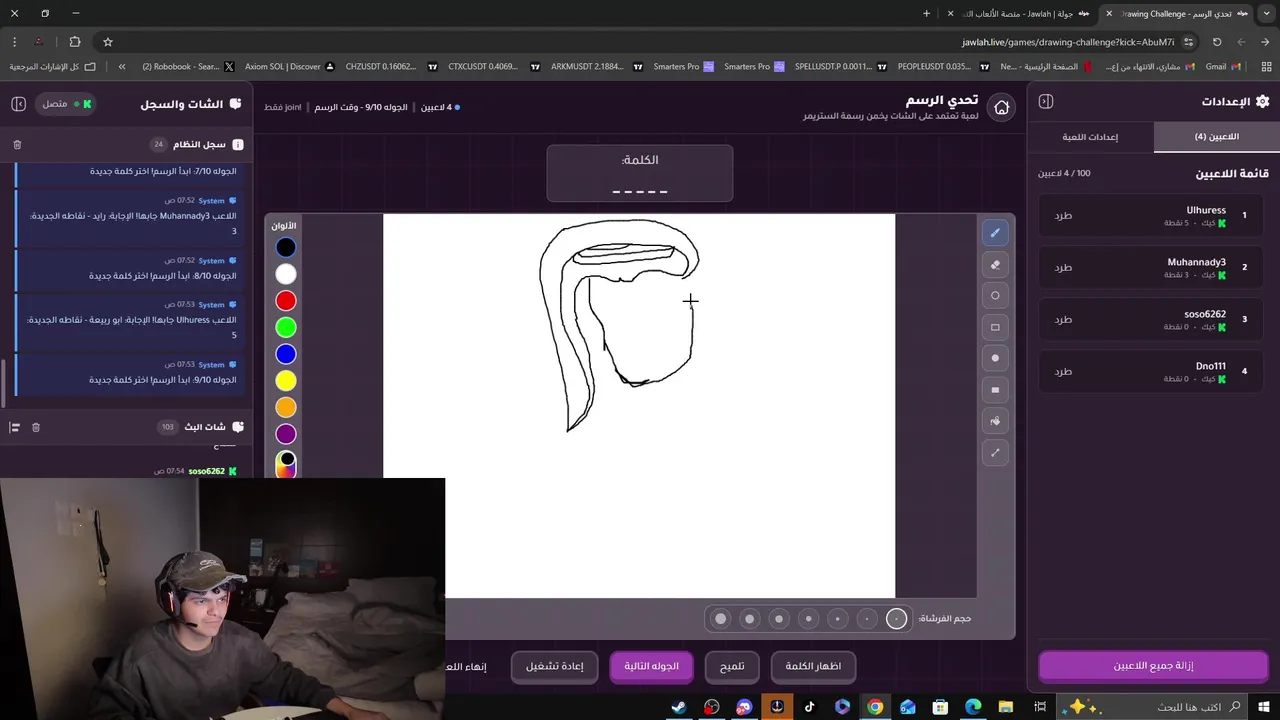Open Chrome's three-dot menu
1280x720 pixels.
14,42
